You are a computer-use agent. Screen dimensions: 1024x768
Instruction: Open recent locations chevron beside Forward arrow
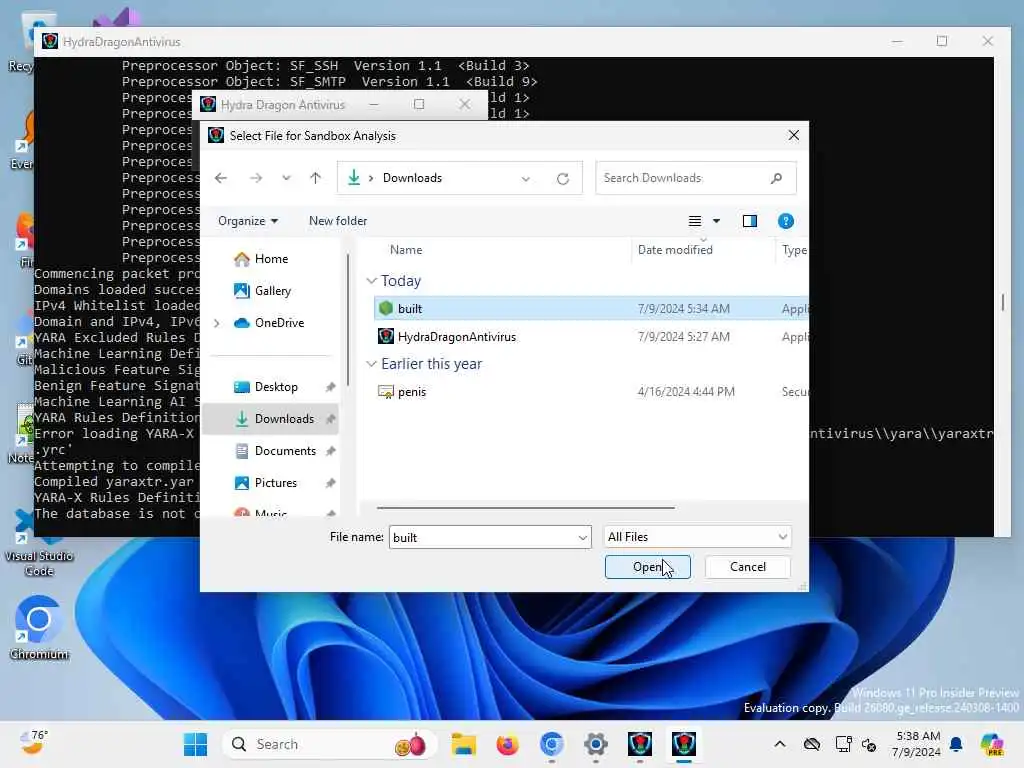286,178
